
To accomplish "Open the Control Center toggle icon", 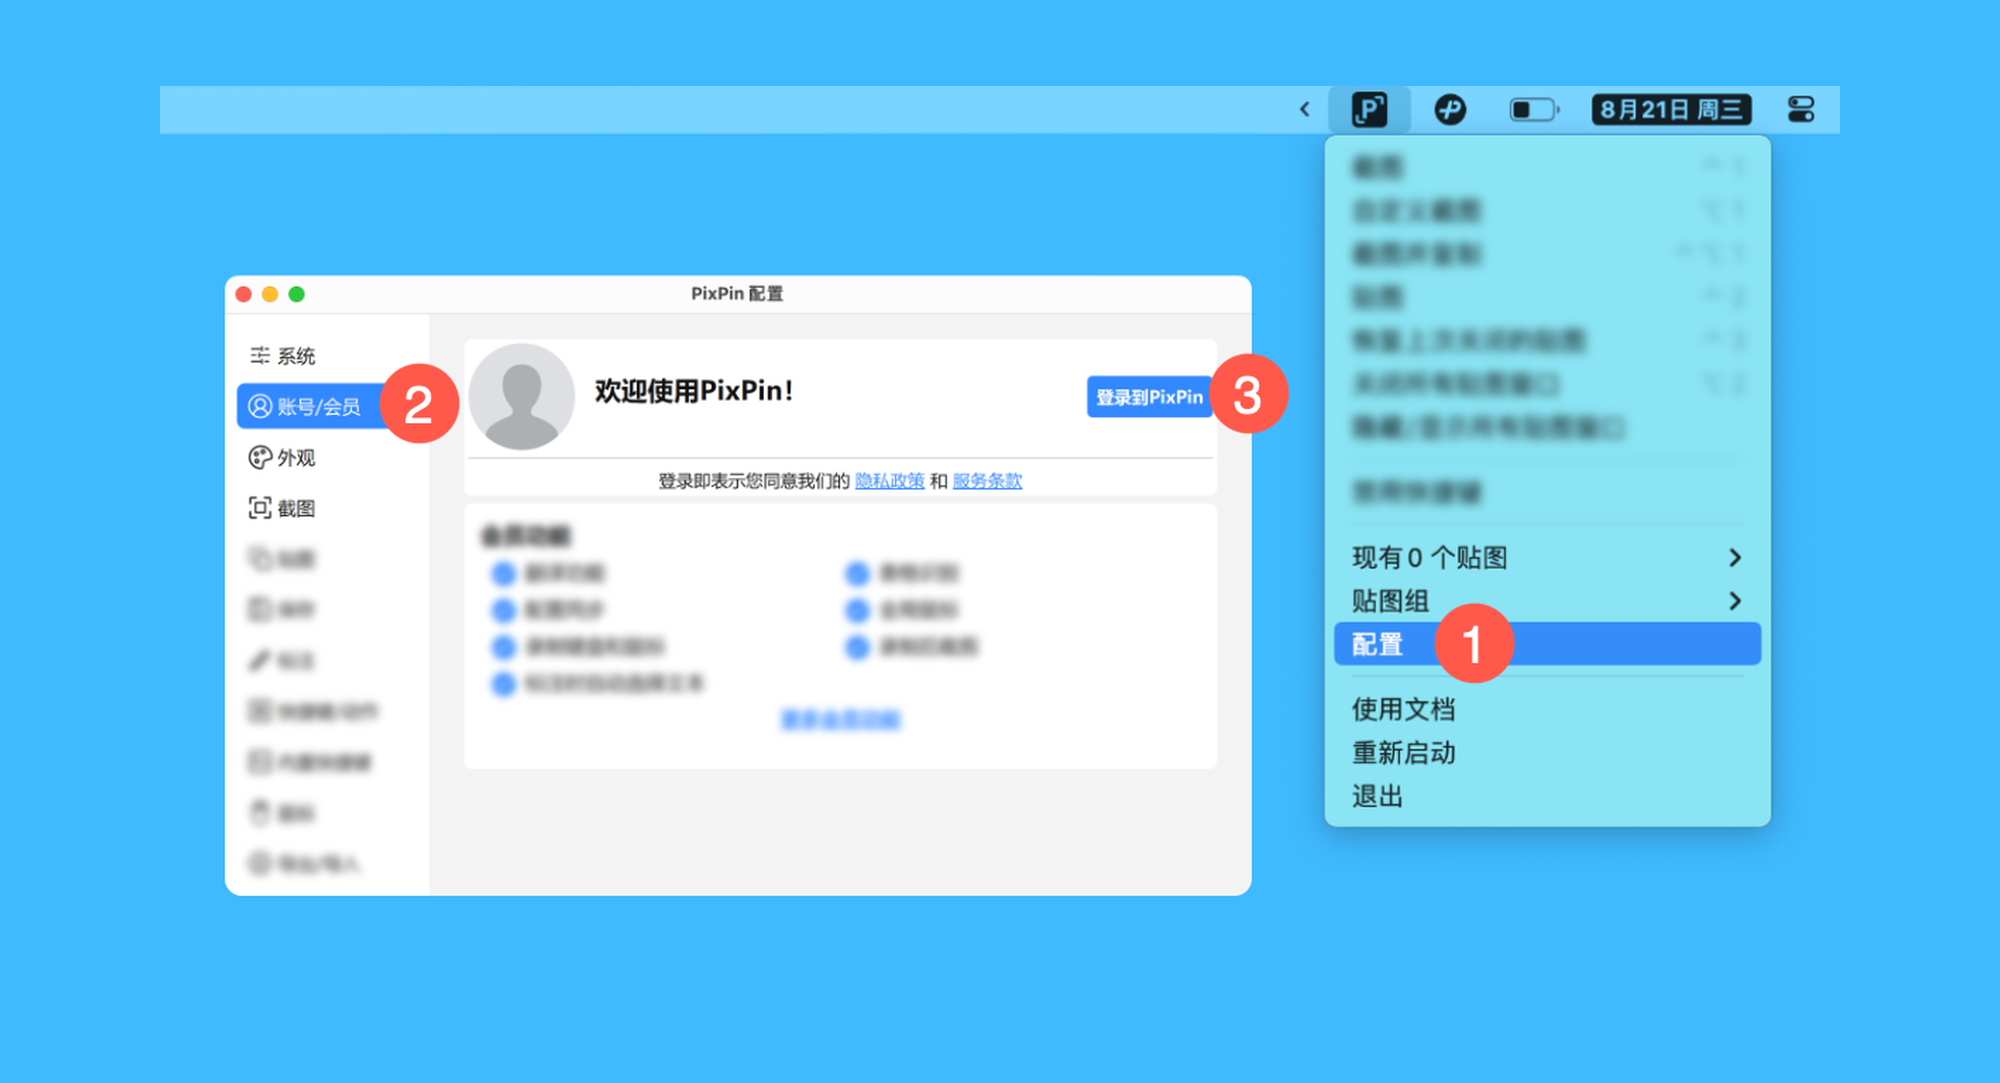I will coord(1801,109).
